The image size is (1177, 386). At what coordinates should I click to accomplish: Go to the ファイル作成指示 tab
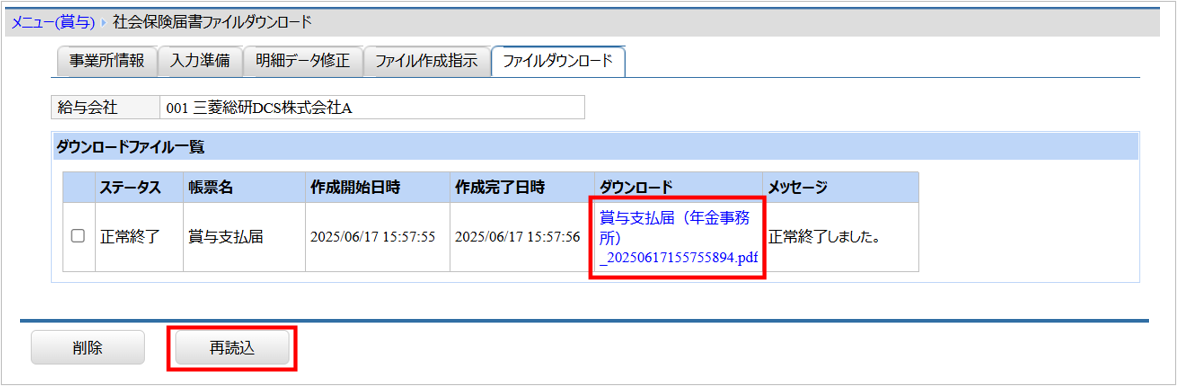pyautogui.click(x=426, y=61)
